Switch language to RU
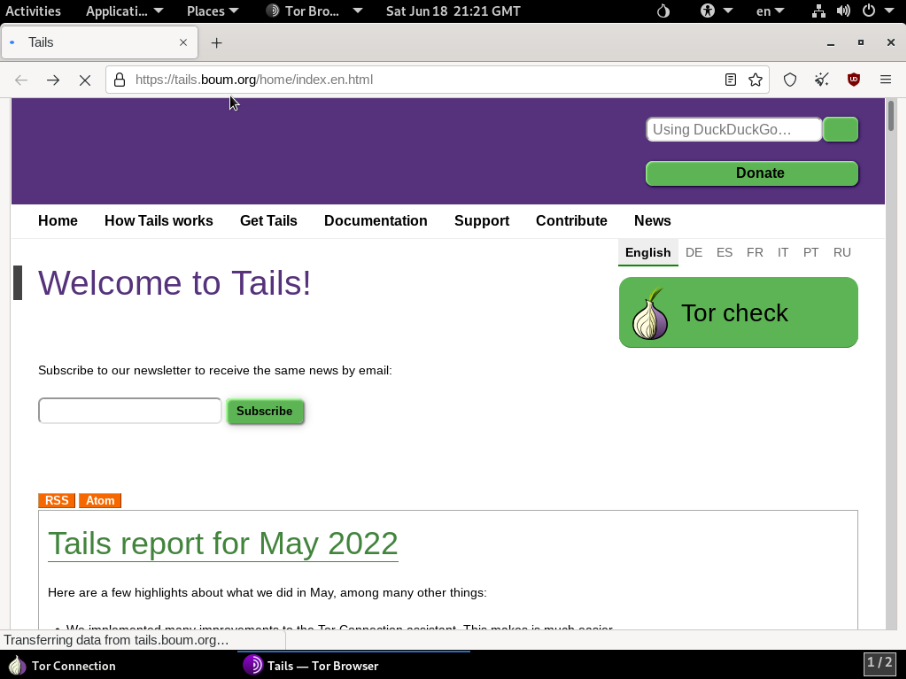 (842, 253)
